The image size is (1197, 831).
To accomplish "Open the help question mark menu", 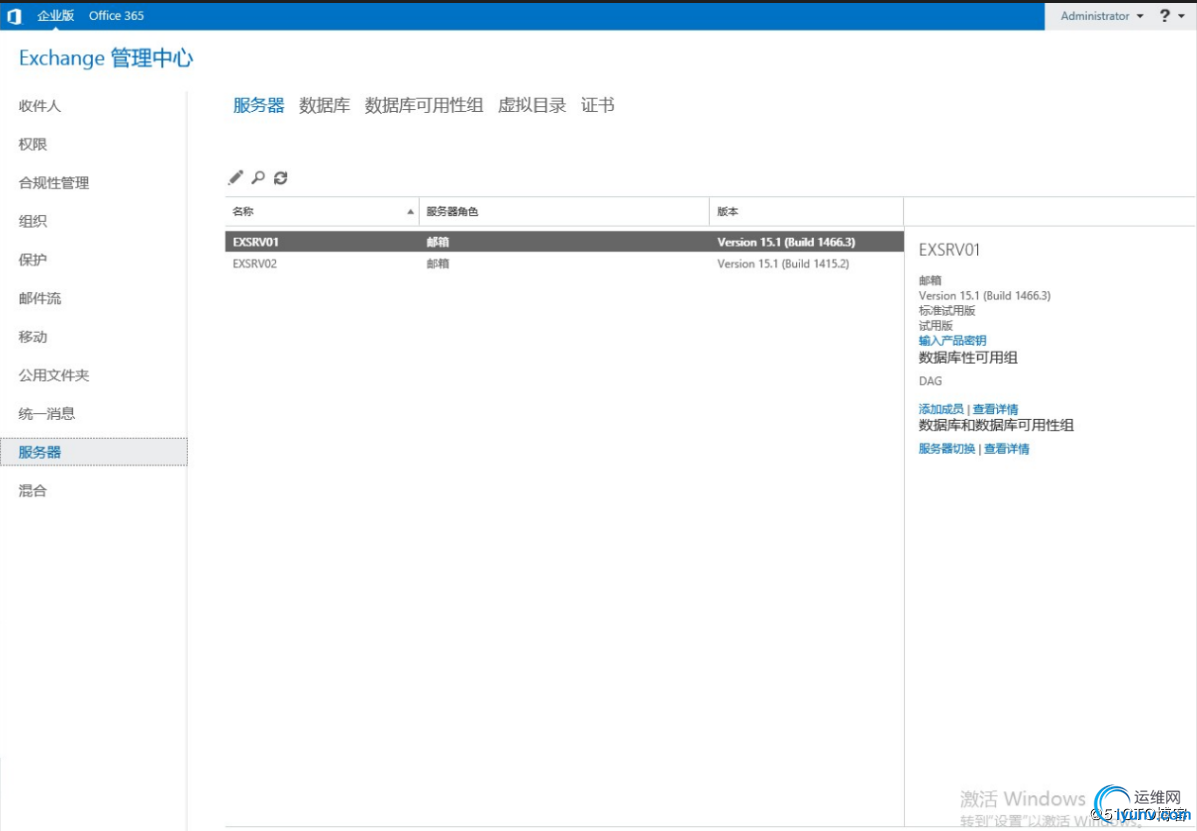I will (1171, 15).
